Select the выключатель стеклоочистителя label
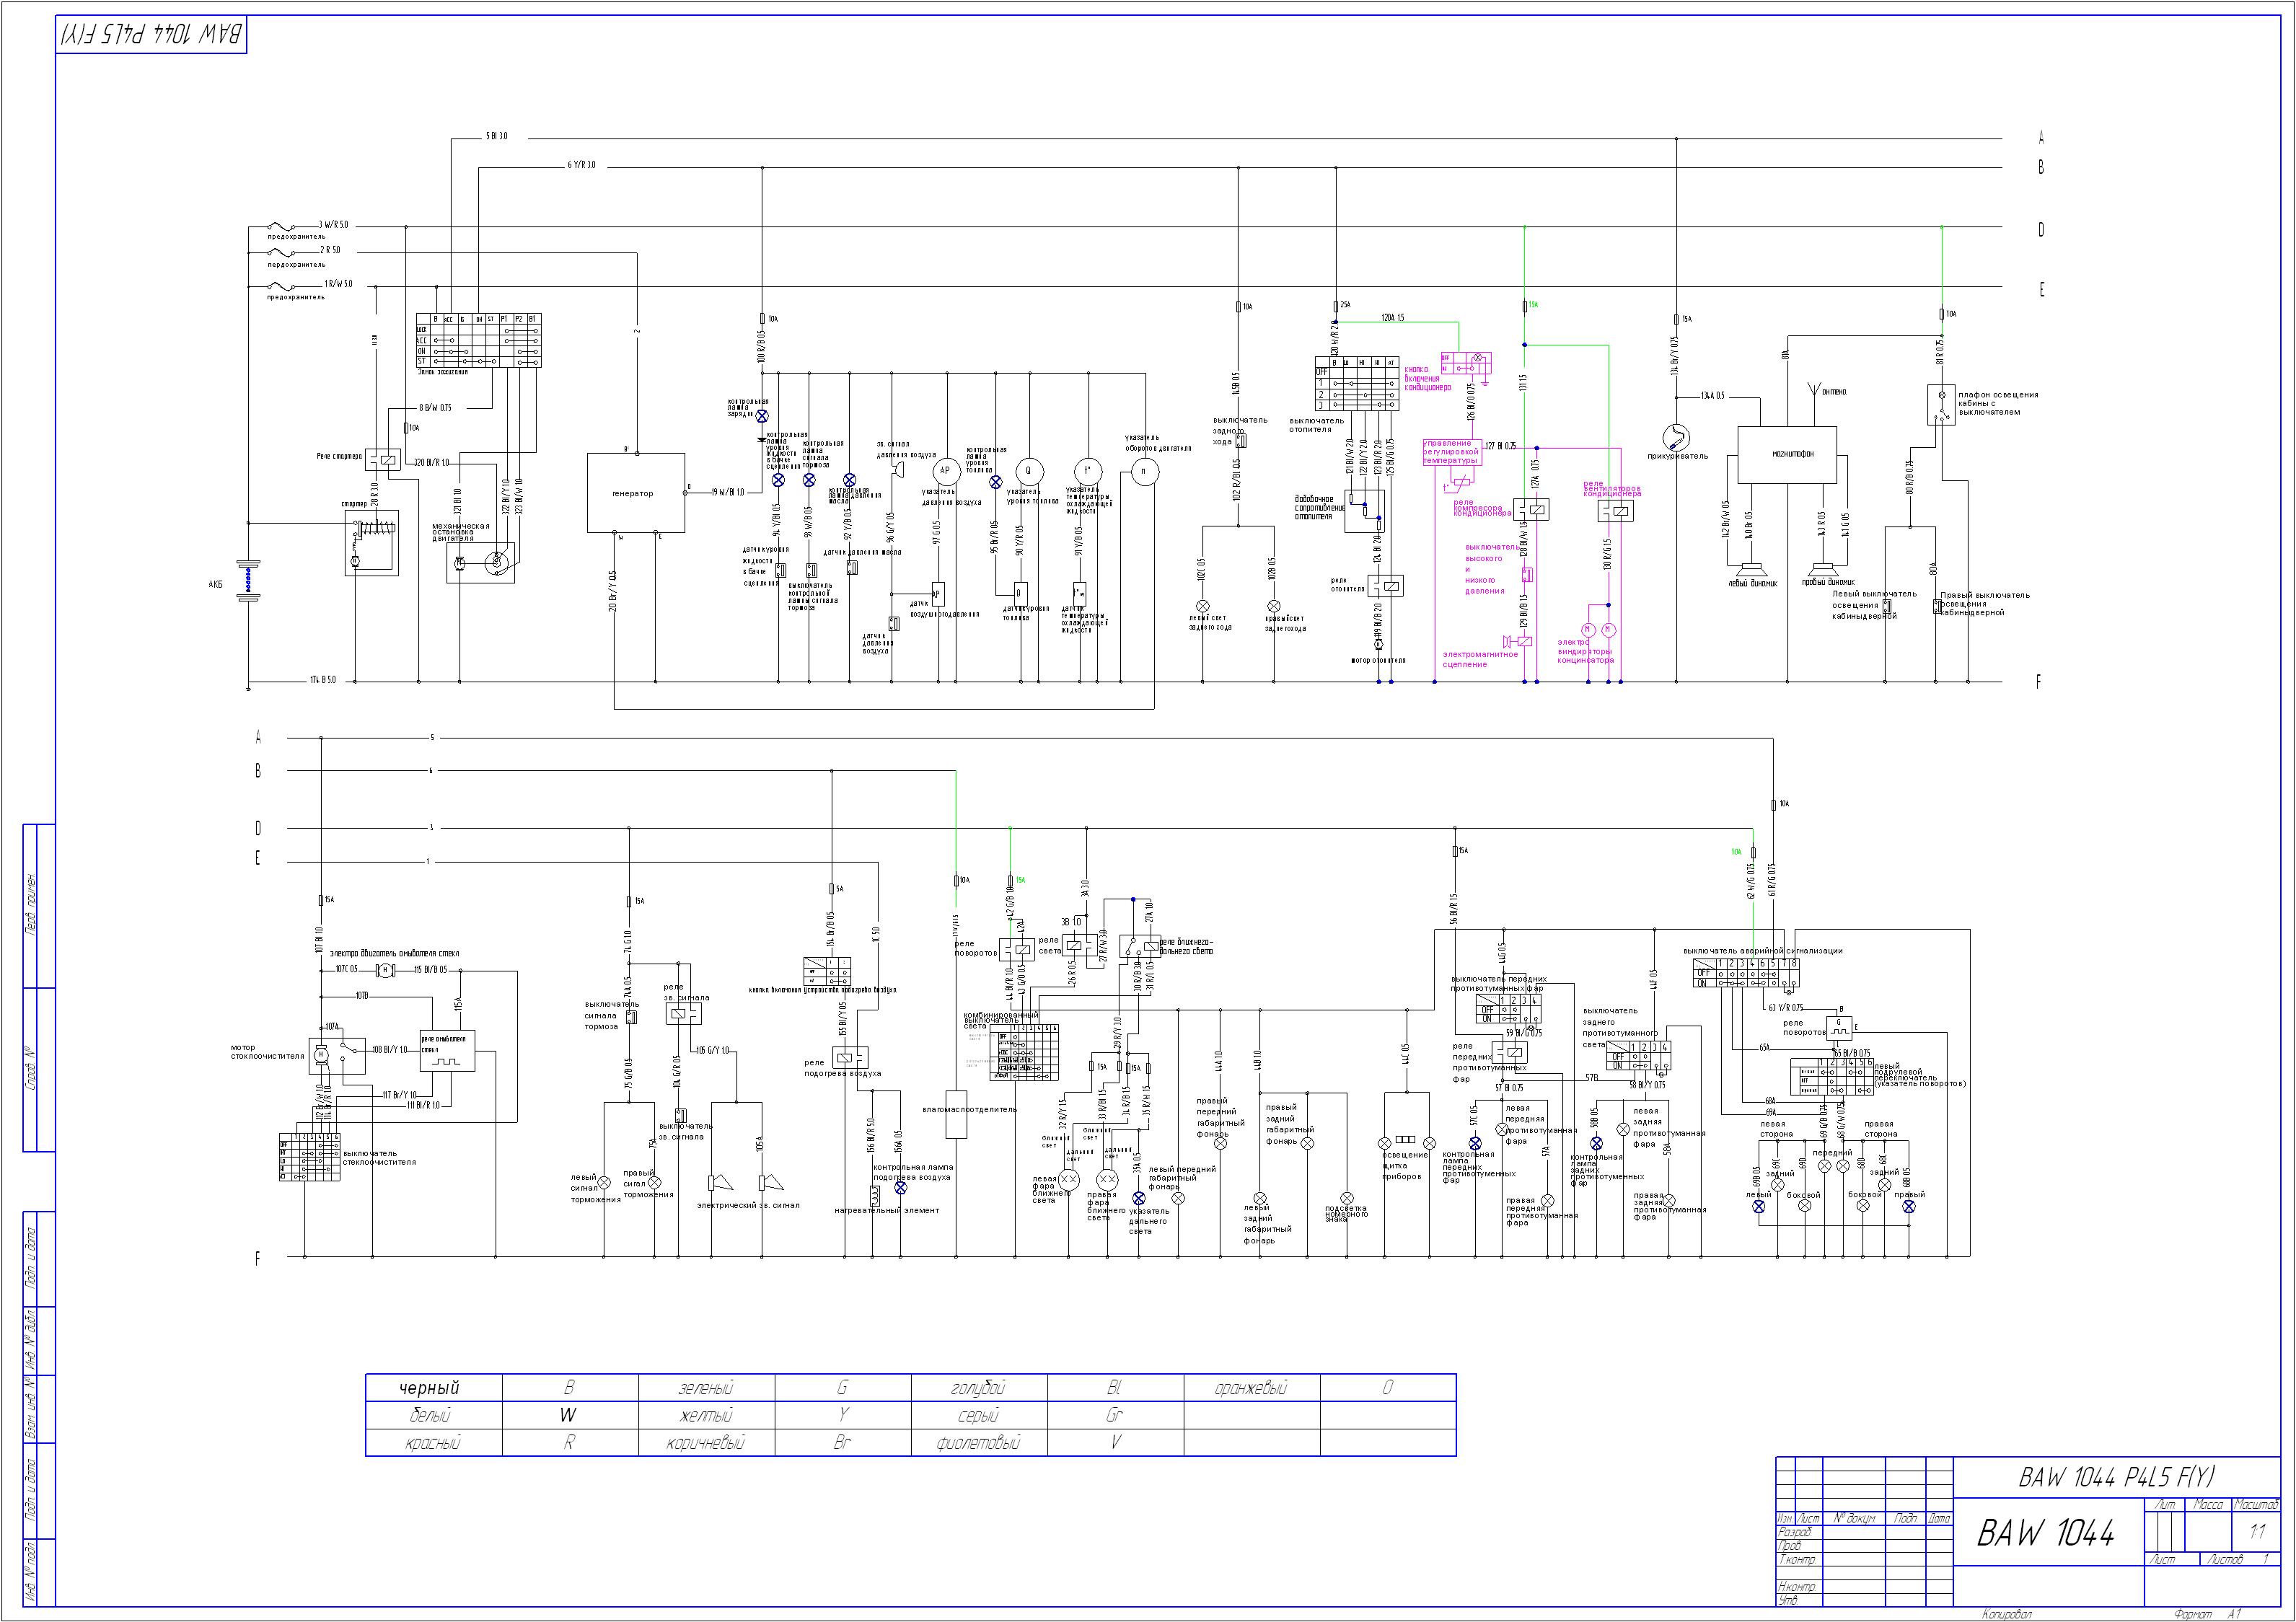Screen dimensions: 2296x1622 [x=379, y=1157]
